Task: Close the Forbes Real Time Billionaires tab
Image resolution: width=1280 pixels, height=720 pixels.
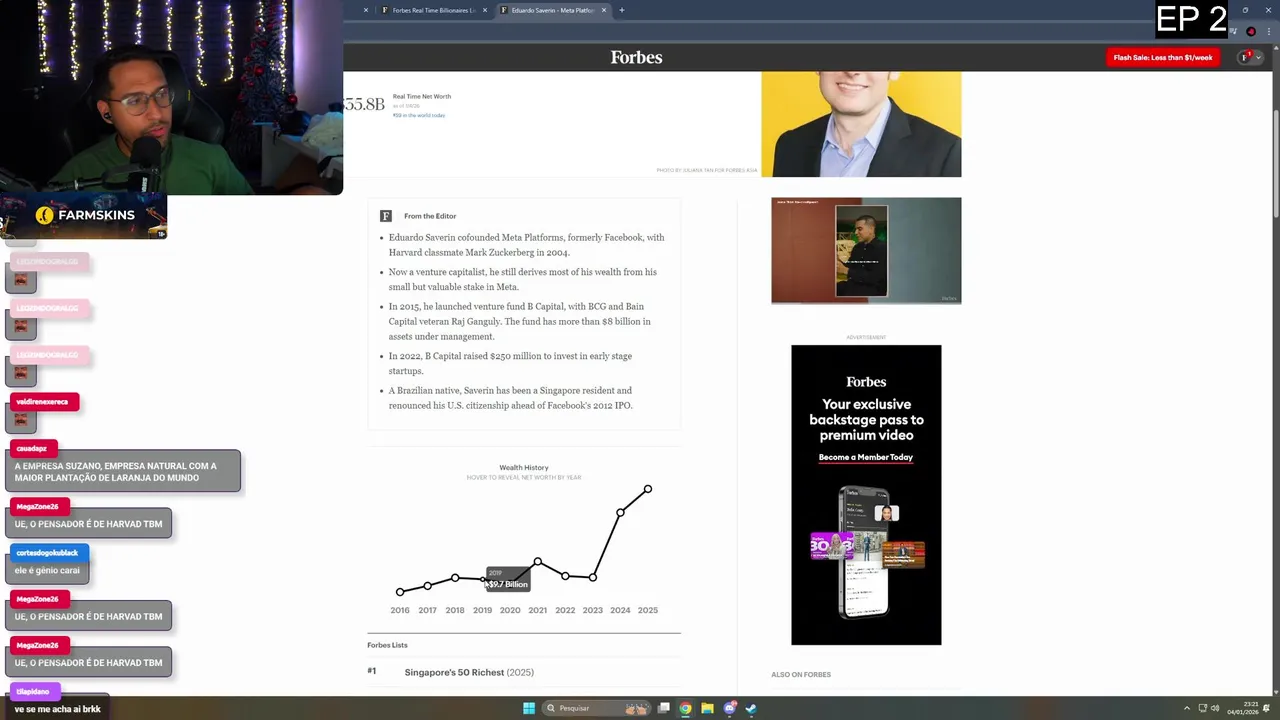Action: click(x=485, y=10)
